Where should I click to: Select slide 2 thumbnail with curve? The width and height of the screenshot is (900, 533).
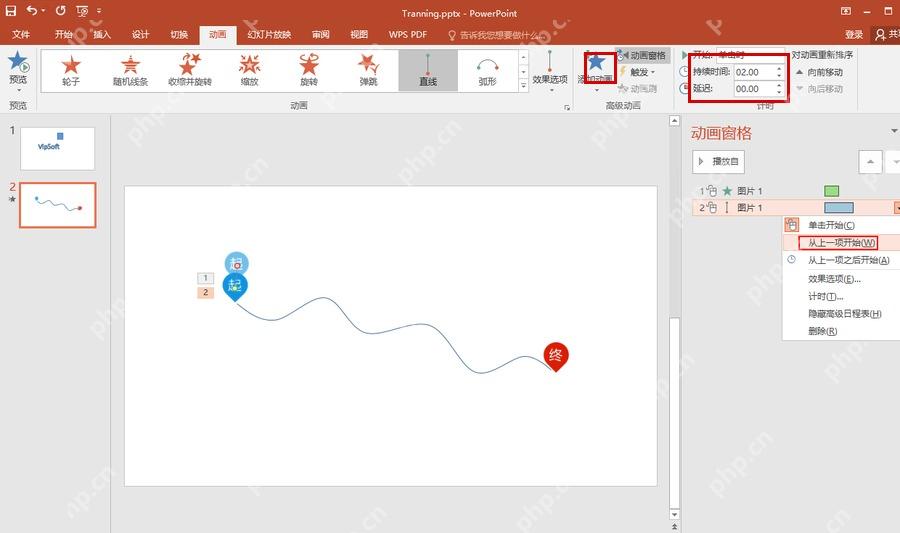click(x=57, y=205)
